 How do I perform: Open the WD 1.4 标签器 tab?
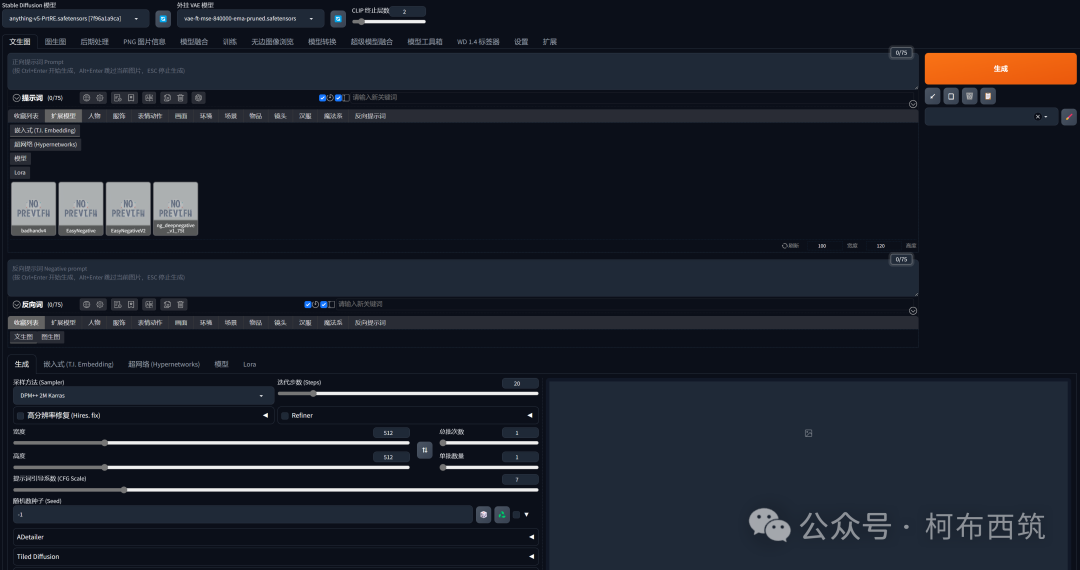point(478,42)
